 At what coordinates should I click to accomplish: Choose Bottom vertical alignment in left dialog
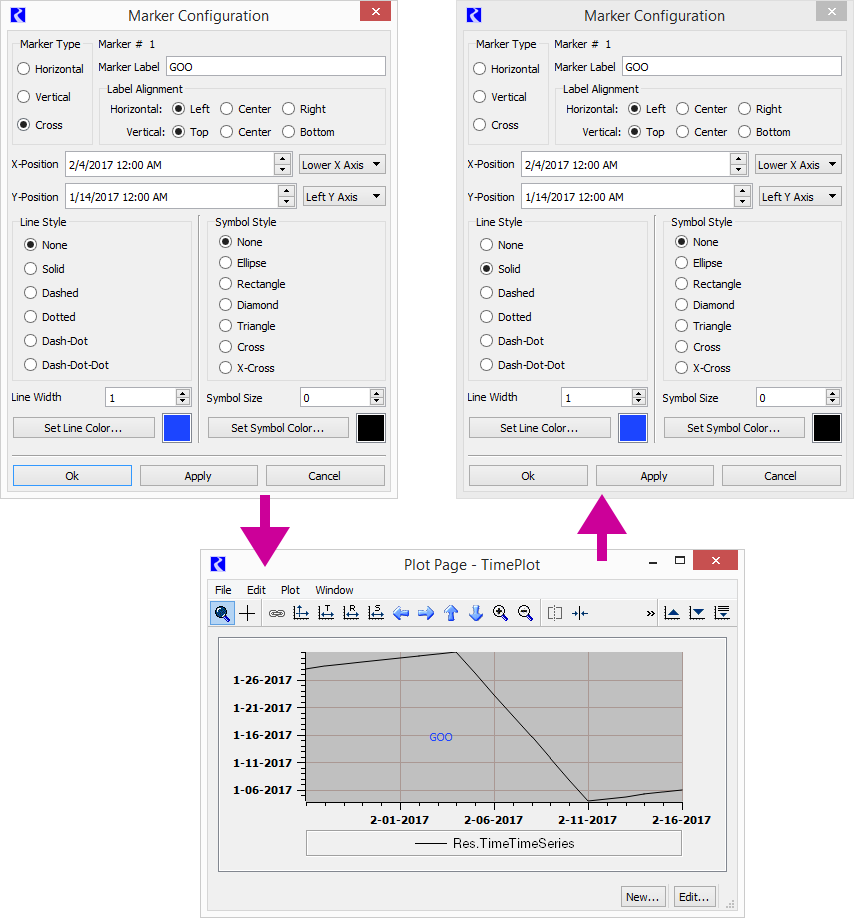(x=308, y=132)
